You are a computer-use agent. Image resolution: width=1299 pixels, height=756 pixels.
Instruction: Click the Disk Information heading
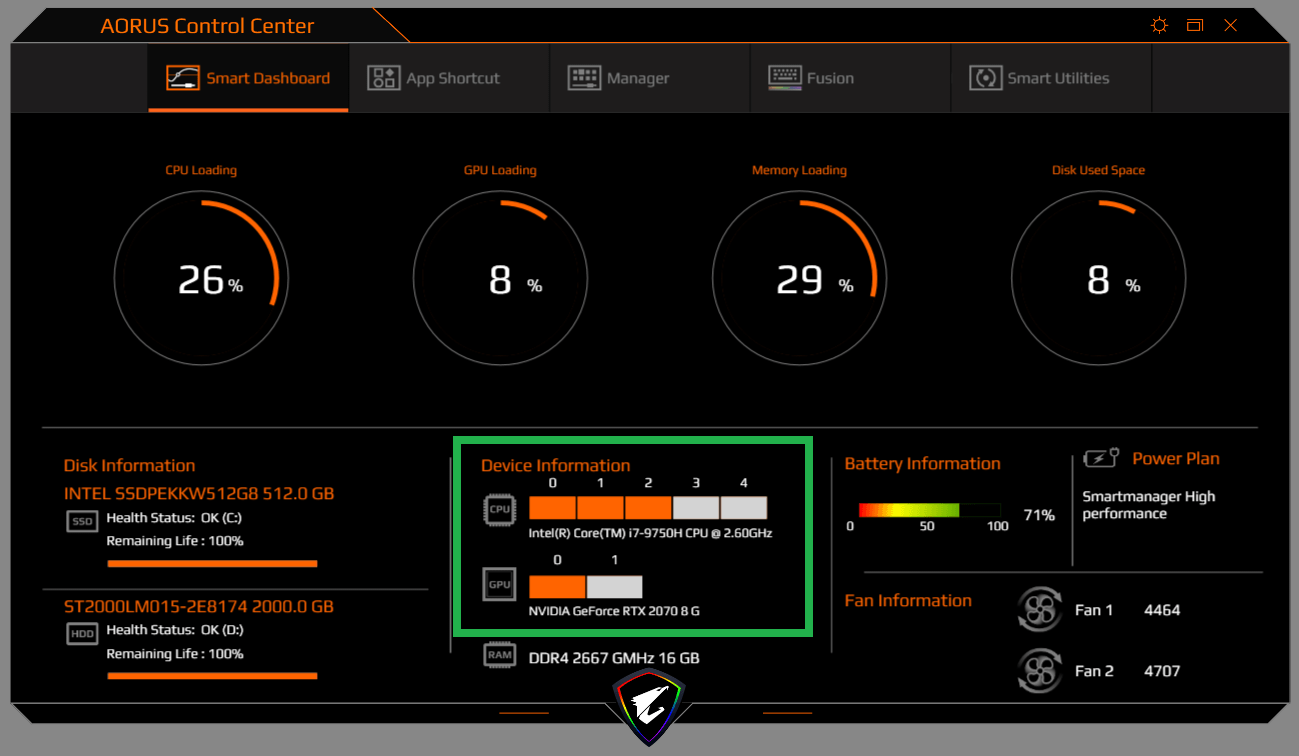click(x=129, y=465)
